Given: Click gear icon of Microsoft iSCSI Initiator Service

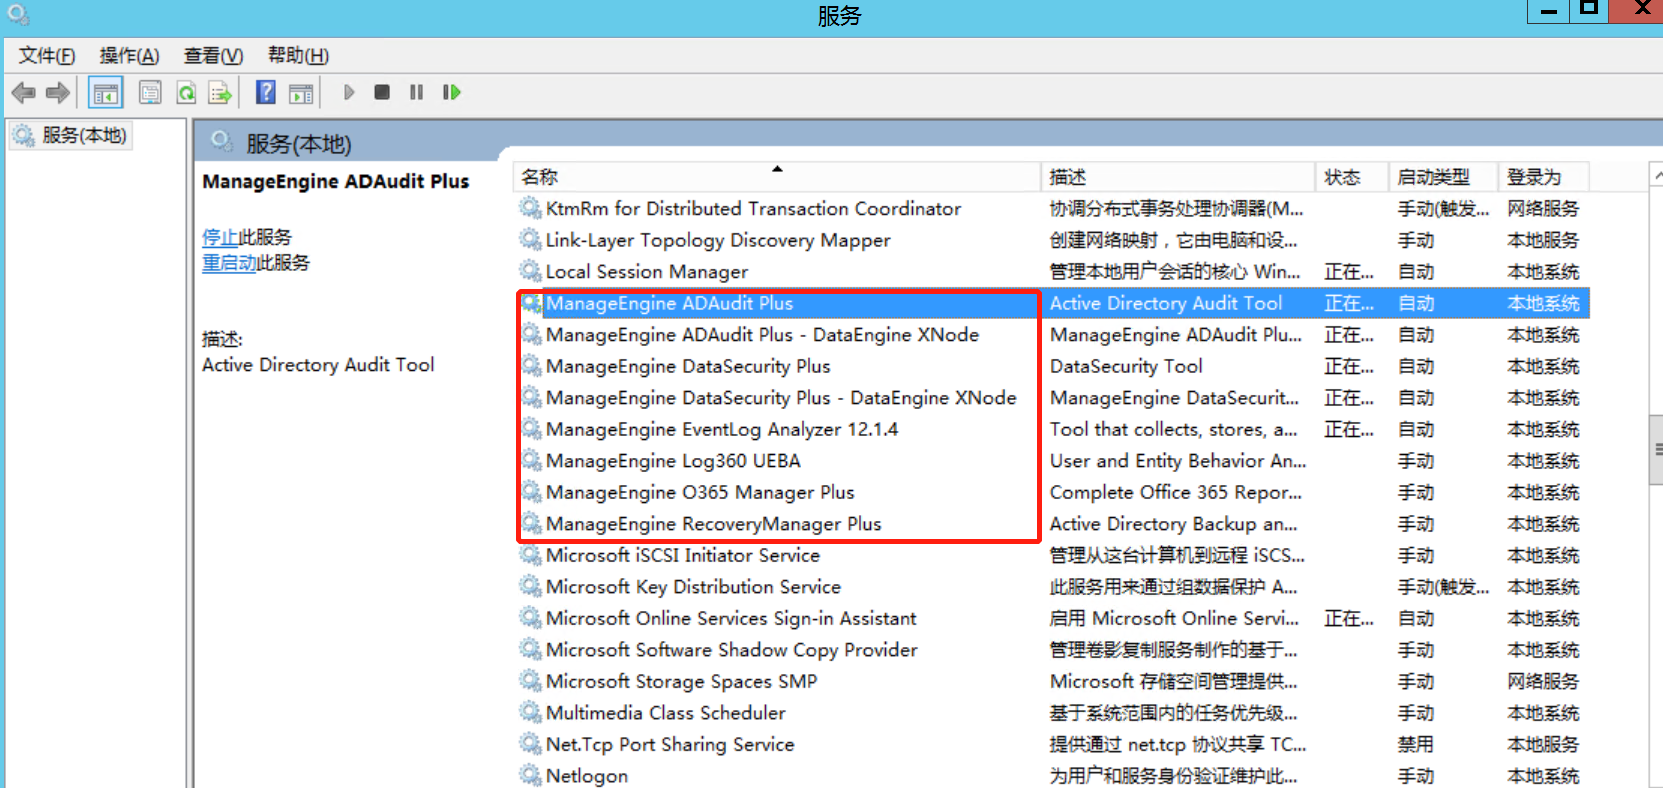Looking at the screenshot, I should tap(530, 555).
